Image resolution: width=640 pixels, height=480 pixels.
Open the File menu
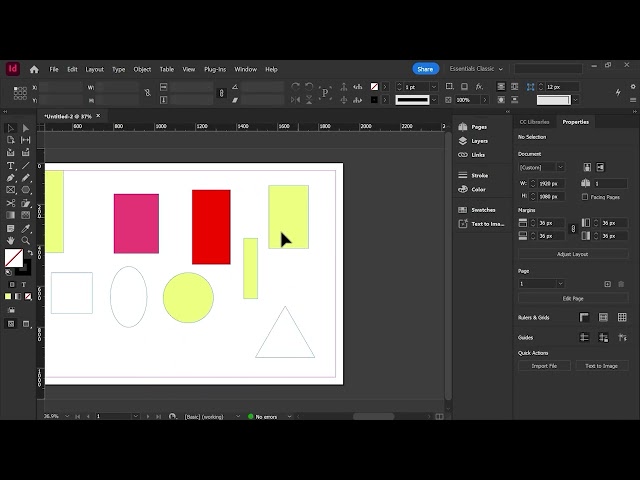coord(54,69)
